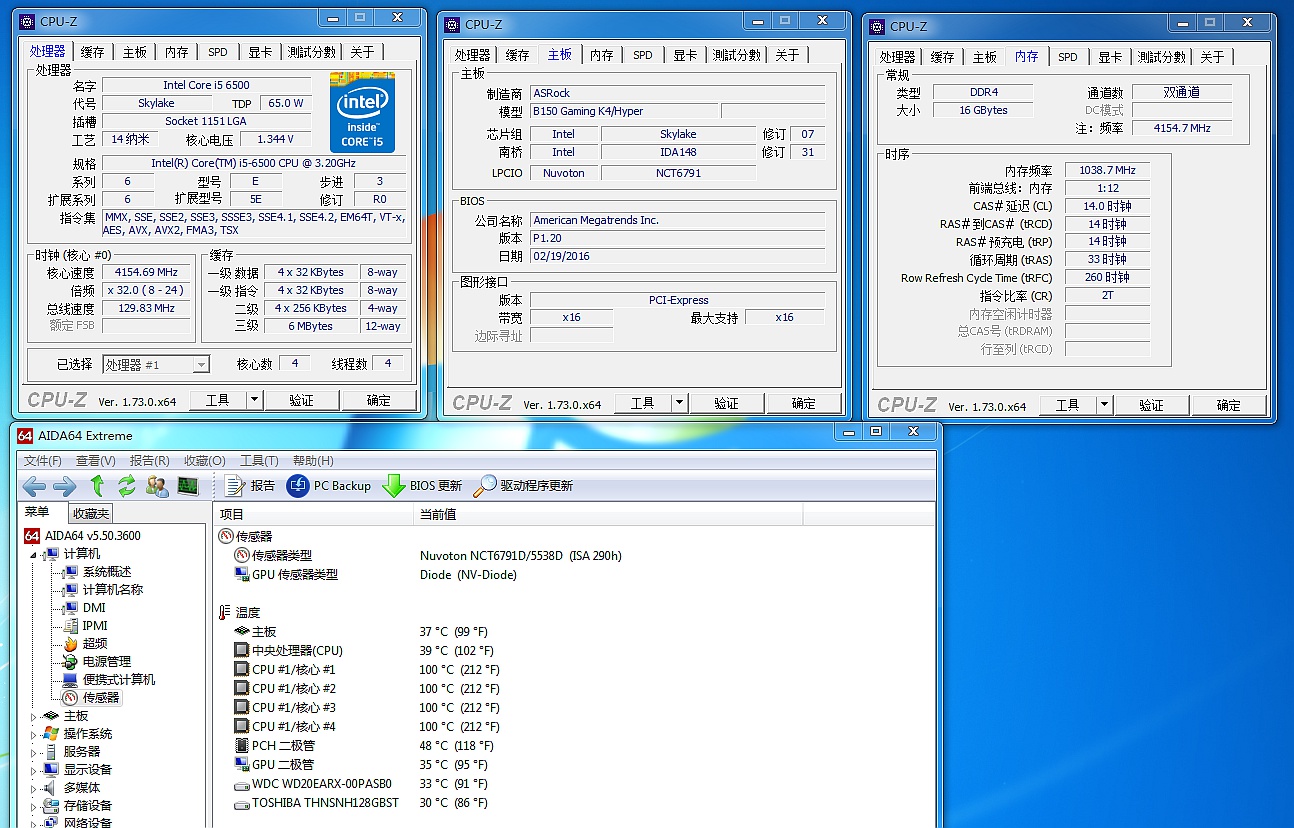1294x828 pixels.
Task: Click 验证 in the processor CPU-Z window
Action: 301,400
